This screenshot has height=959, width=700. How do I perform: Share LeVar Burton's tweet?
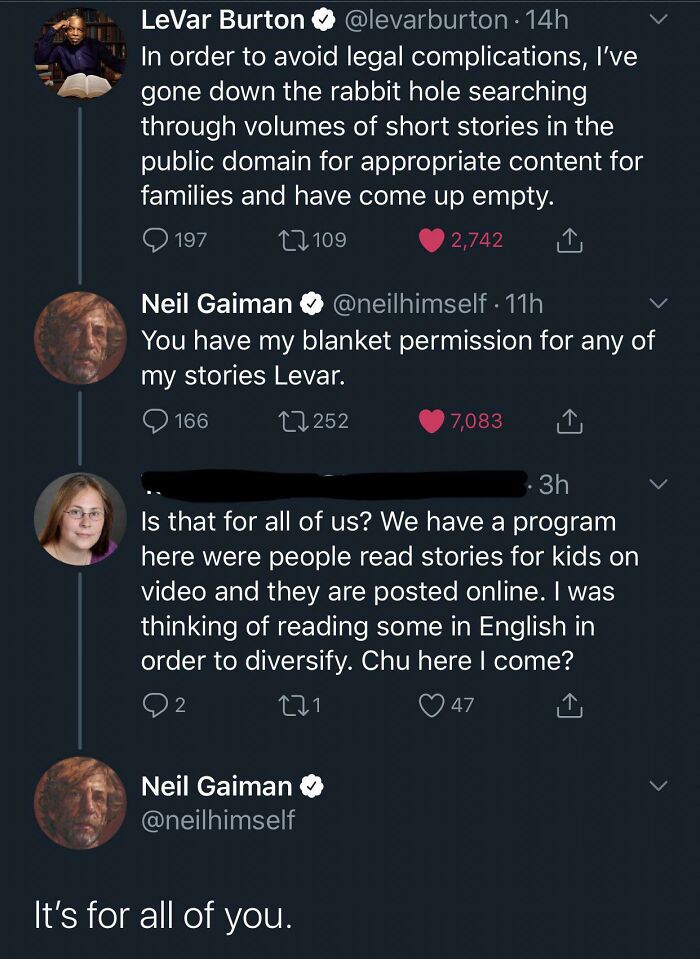pyautogui.click(x=566, y=241)
